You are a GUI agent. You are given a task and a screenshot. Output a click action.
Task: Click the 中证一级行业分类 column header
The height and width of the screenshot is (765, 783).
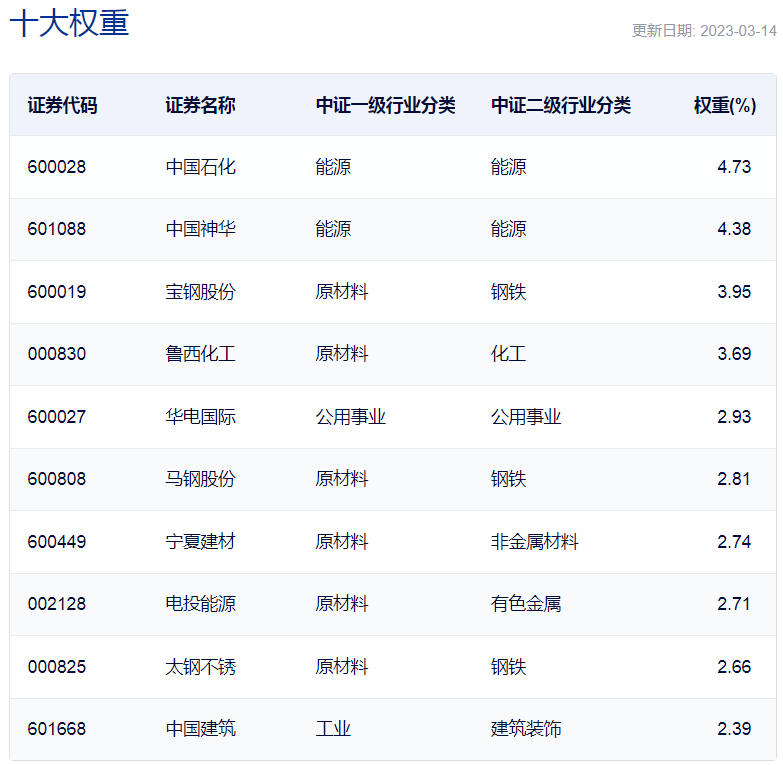(x=385, y=105)
